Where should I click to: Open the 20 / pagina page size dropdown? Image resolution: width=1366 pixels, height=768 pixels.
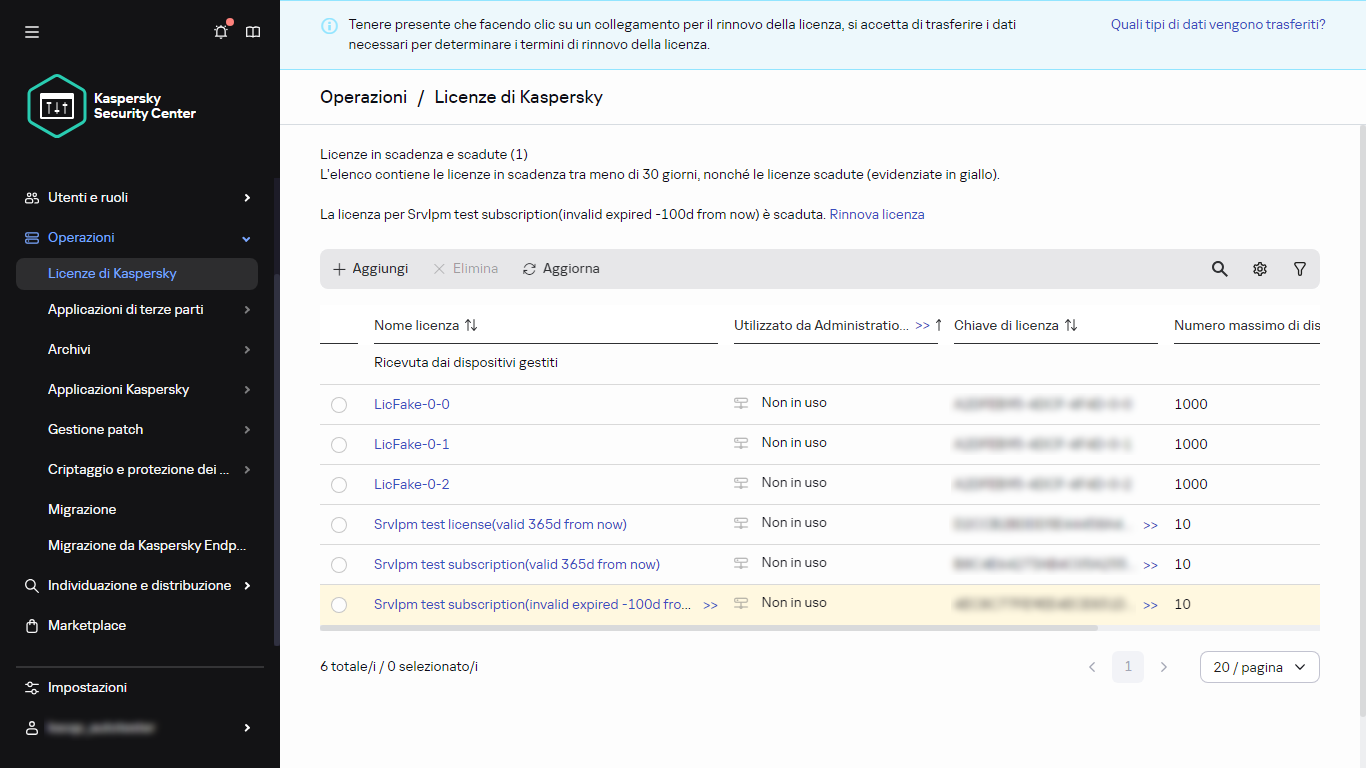click(1259, 667)
